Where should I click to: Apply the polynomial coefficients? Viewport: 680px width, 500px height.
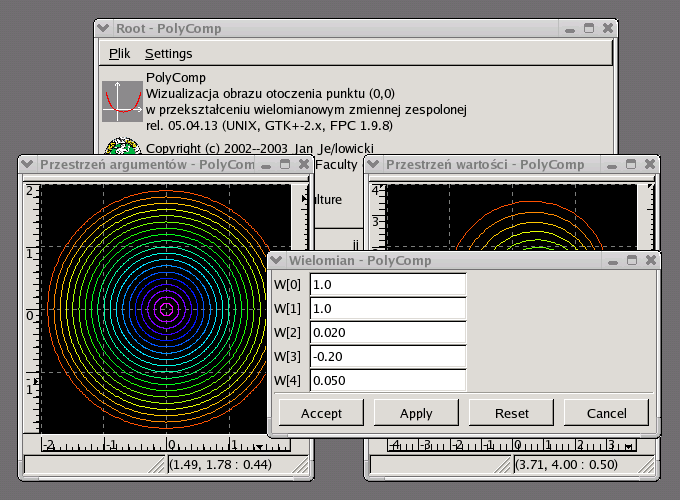[x=416, y=413]
